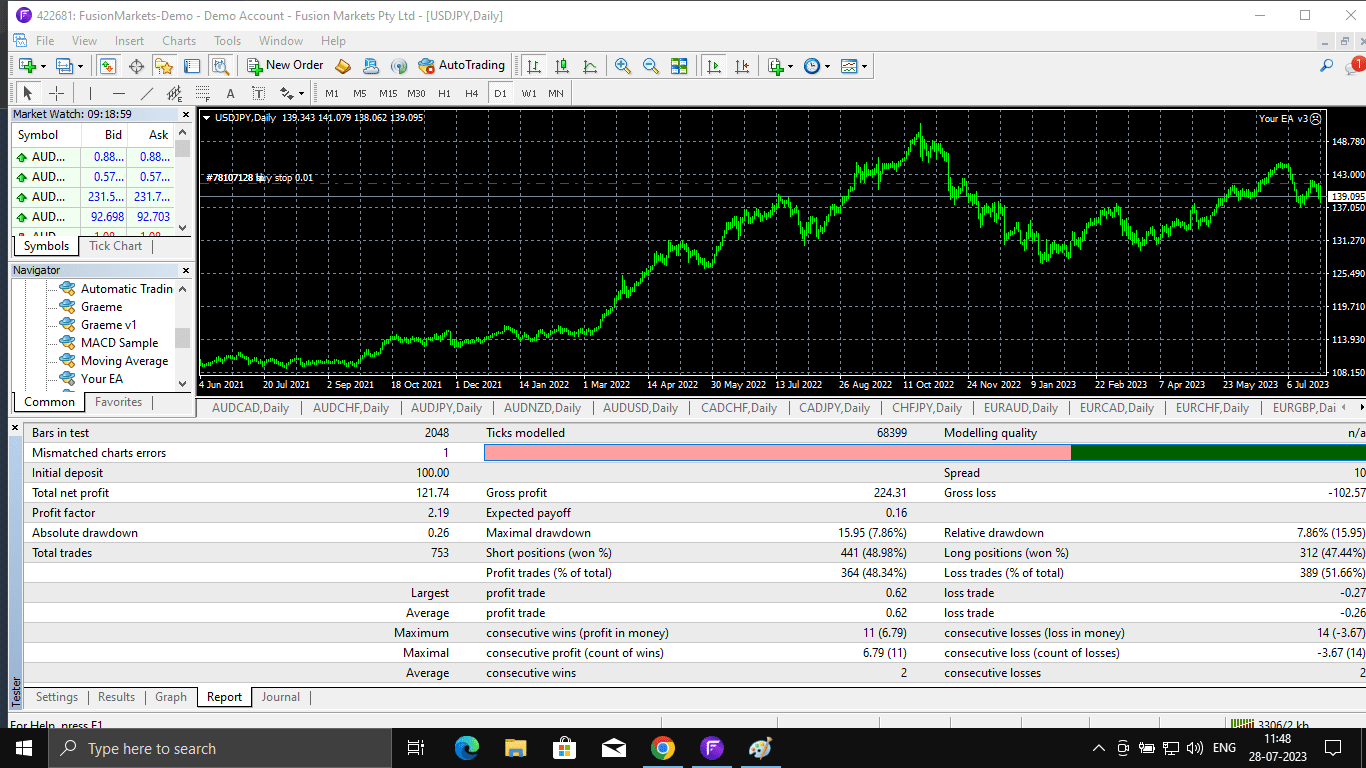Open the chat notifications bubble
The height and width of the screenshot is (768, 1366).
1354,66
